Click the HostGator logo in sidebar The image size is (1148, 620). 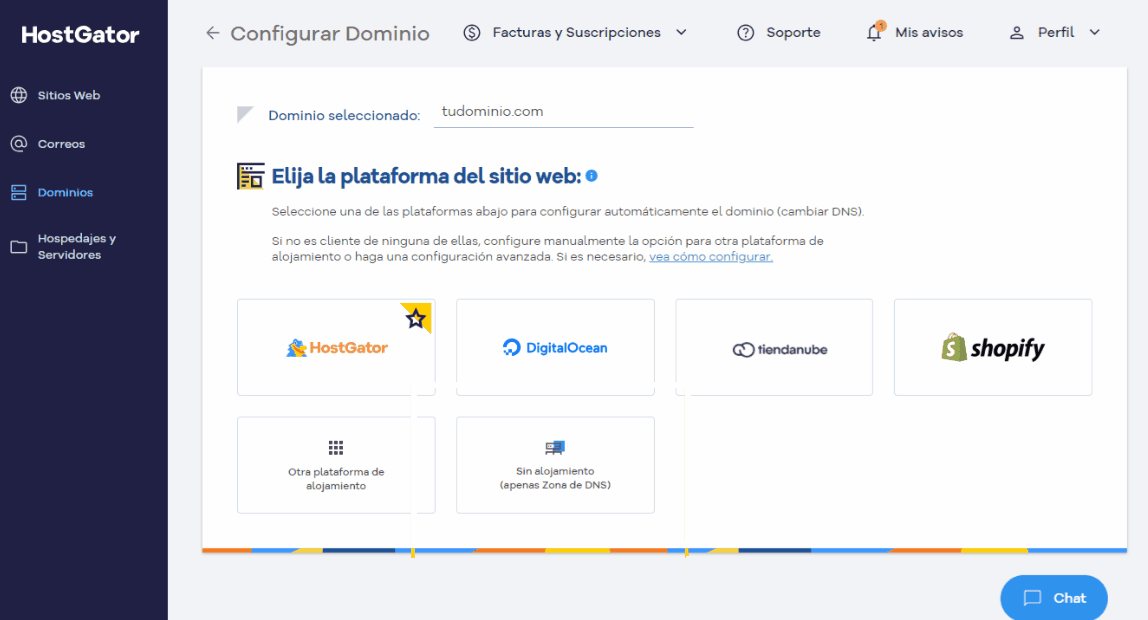pyautogui.click(x=80, y=34)
